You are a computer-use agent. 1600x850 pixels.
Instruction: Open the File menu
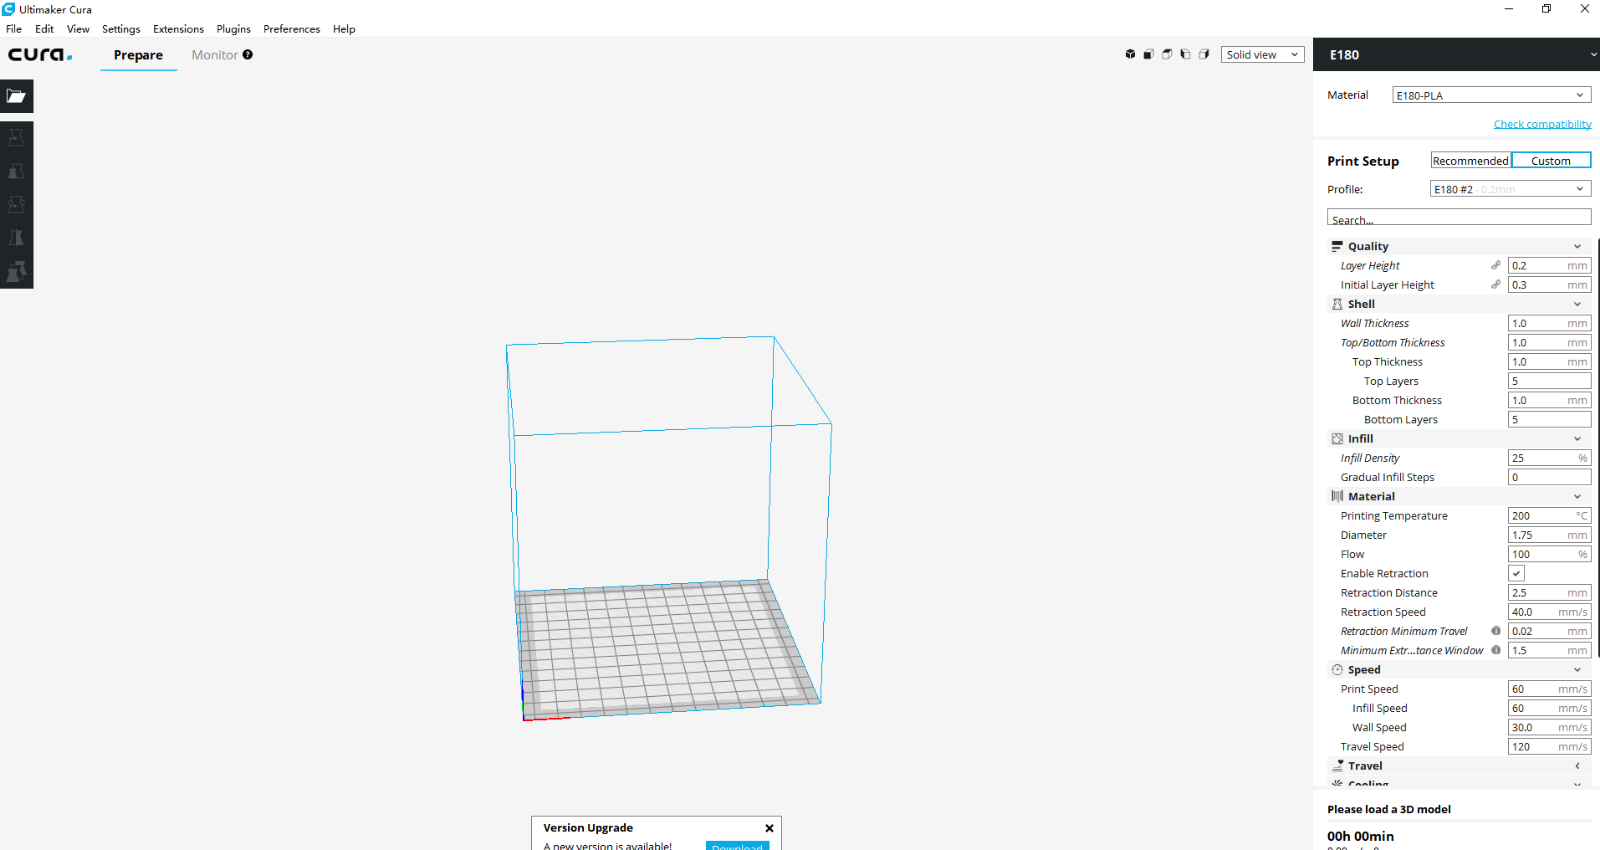pyautogui.click(x=14, y=29)
